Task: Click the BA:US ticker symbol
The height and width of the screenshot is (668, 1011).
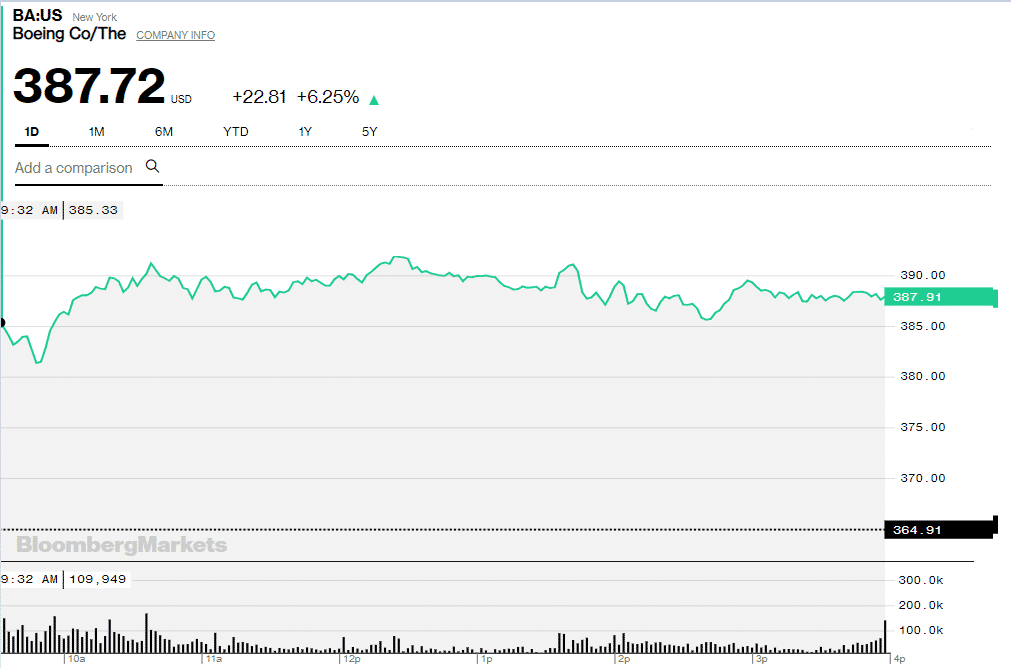Action: click(37, 15)
